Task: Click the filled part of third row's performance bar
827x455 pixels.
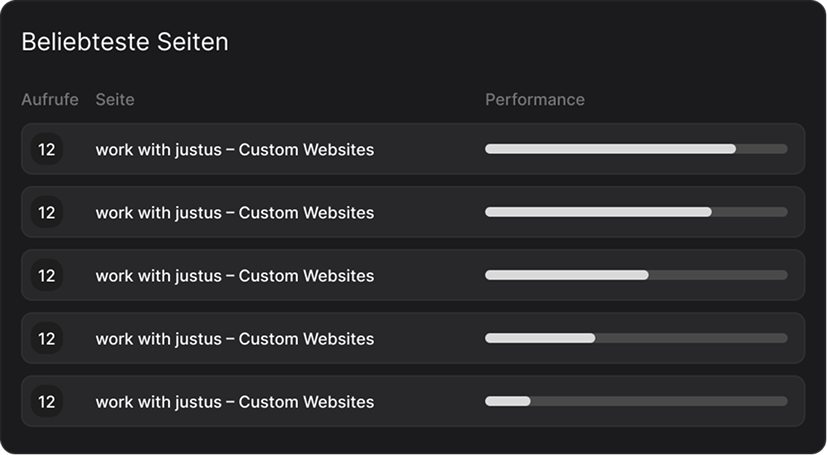Action: point(566,275)
